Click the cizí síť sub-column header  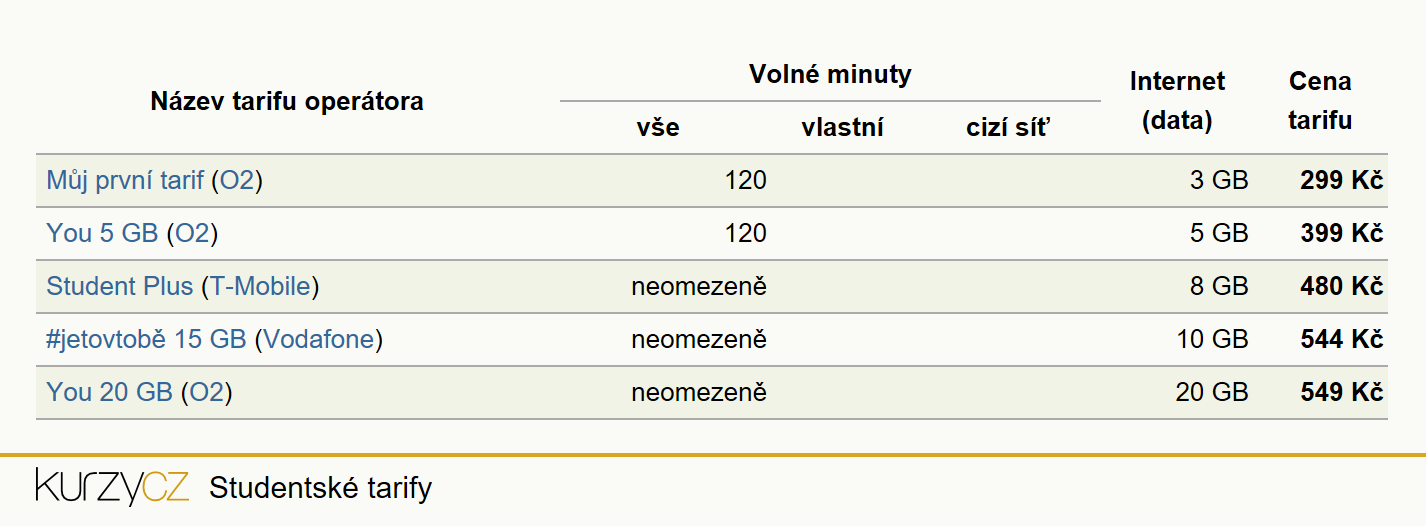[1009, 128]
